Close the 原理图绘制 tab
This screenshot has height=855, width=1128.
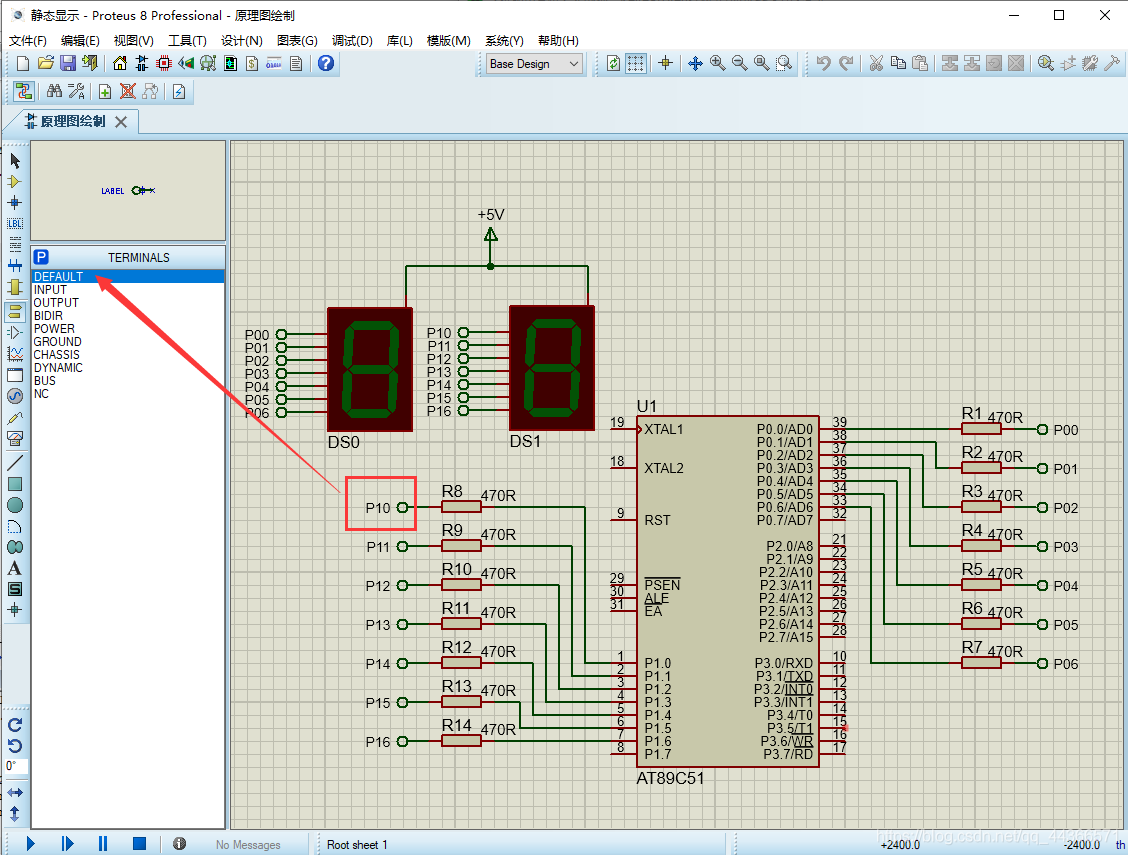pos(121,122)
